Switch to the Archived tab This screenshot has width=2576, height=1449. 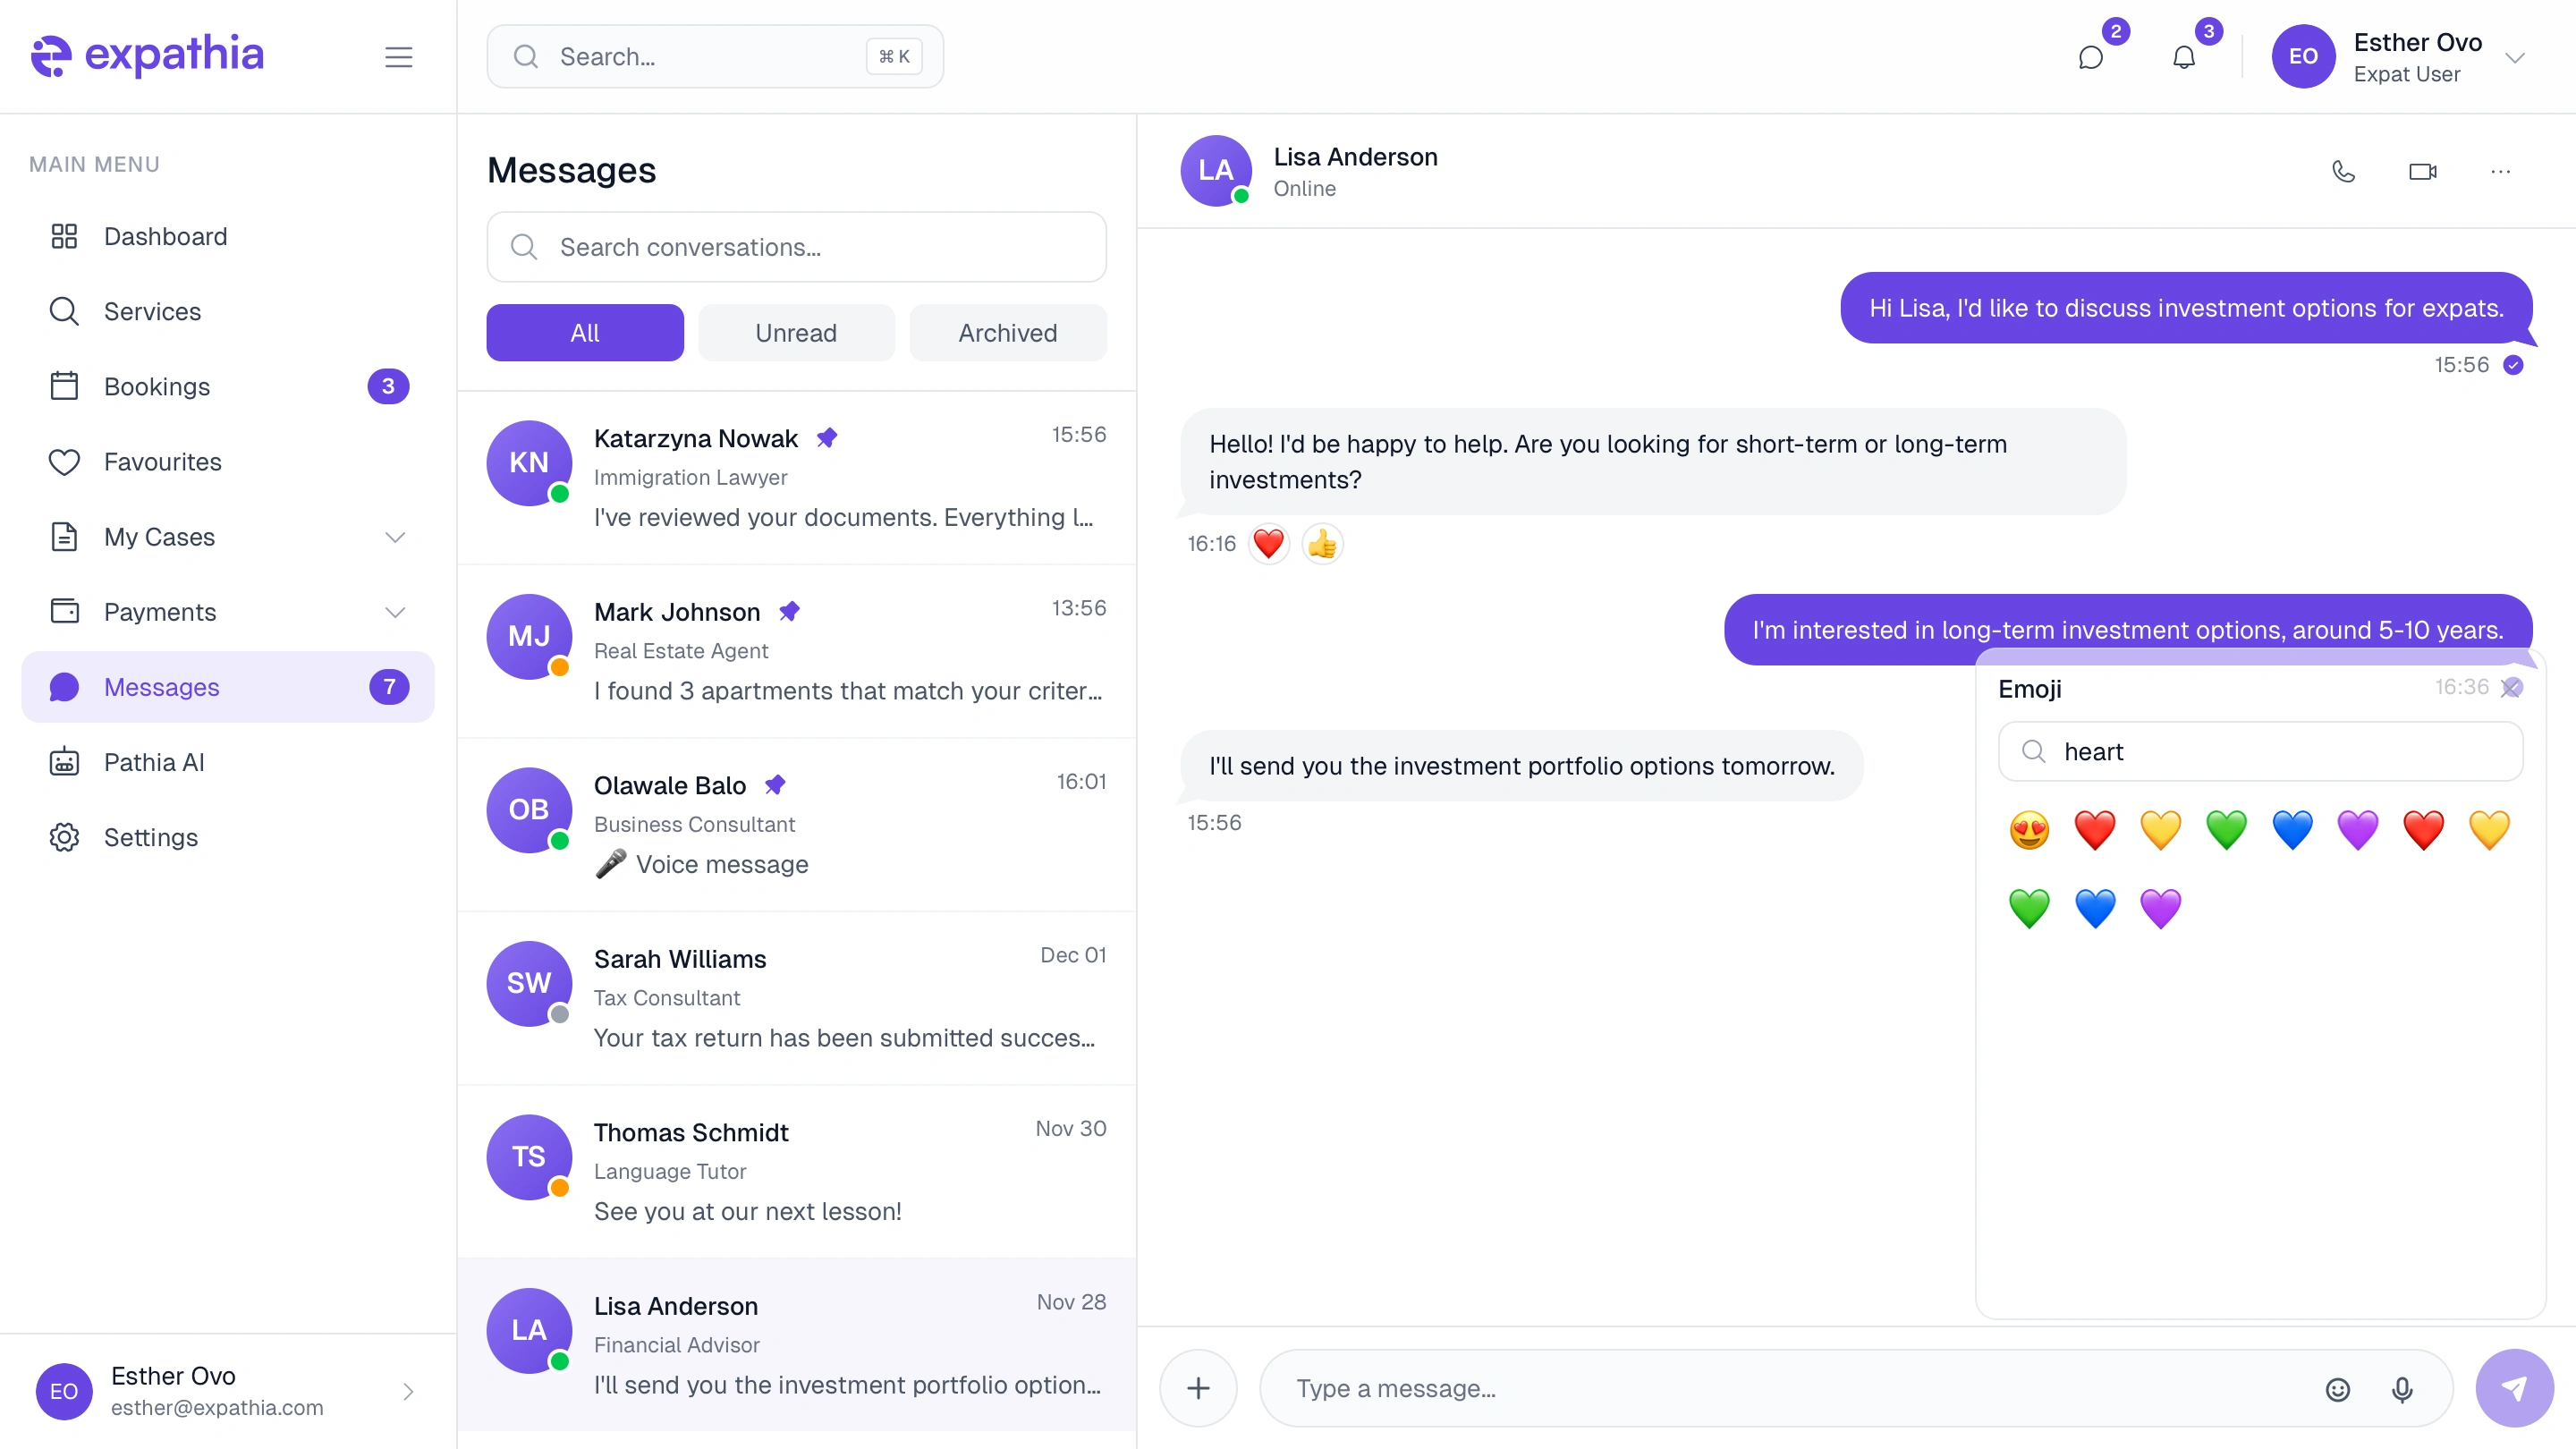point(1007,333)
